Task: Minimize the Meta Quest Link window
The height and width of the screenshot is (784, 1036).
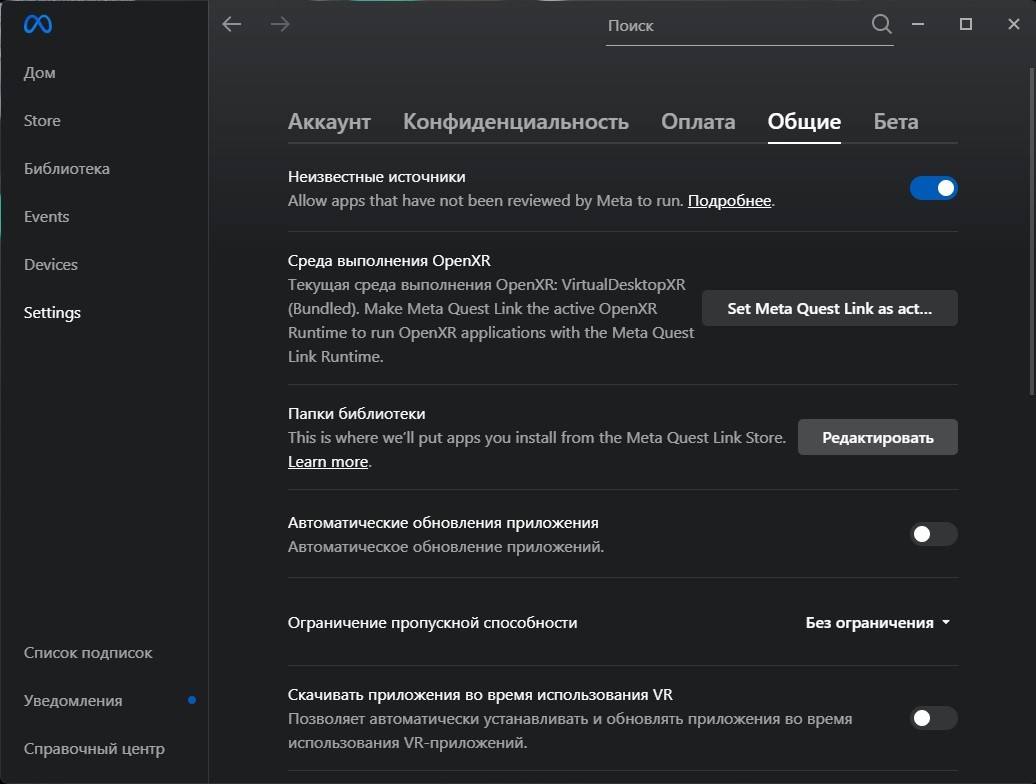Action: coord(918,24)
